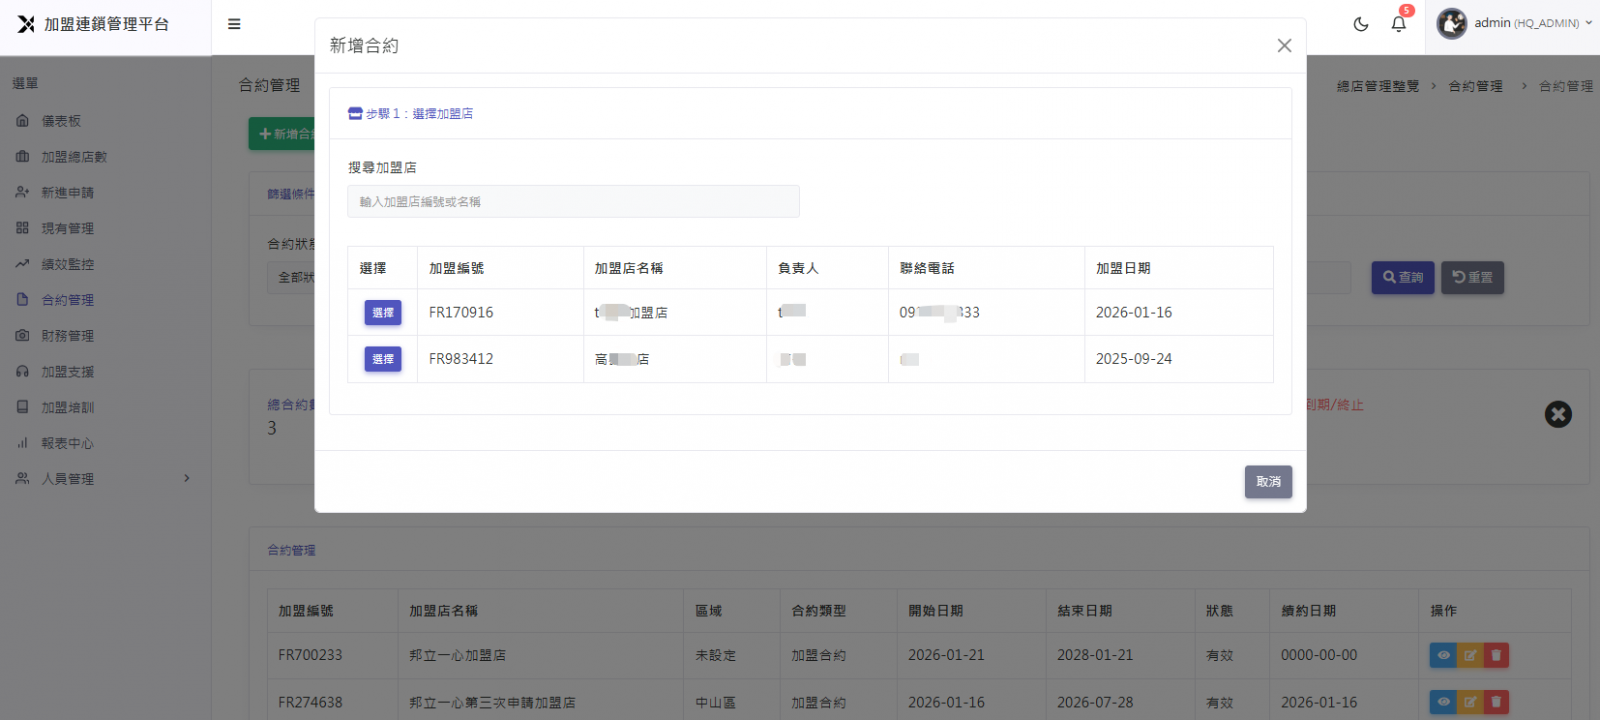The width and height of the screenshot is (1600, 720).
Task: Delete contract FR274638 trash icon
Action: coord(1496,702)
